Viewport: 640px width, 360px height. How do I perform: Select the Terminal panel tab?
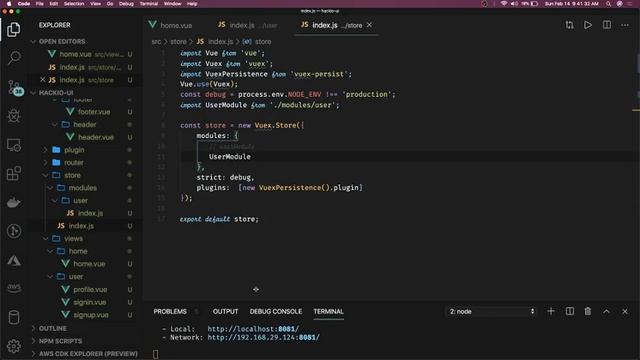coord(329,311)
